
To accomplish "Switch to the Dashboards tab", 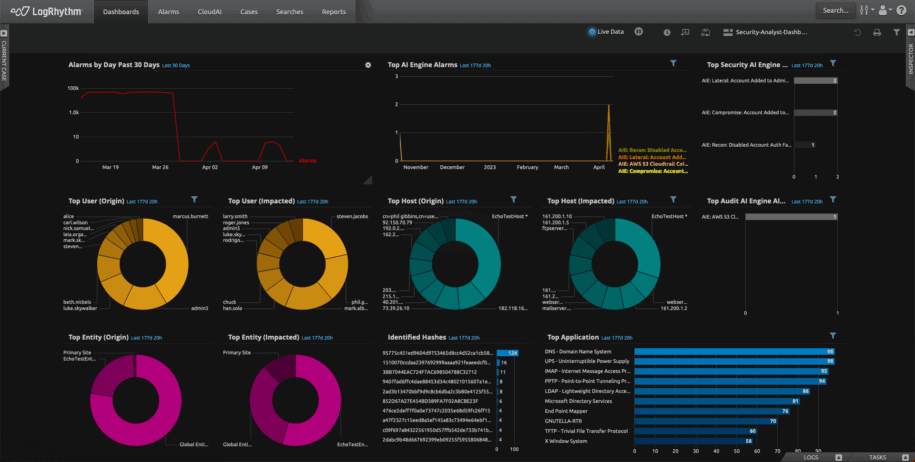I will pyautogui.click(x=121, y=12).
